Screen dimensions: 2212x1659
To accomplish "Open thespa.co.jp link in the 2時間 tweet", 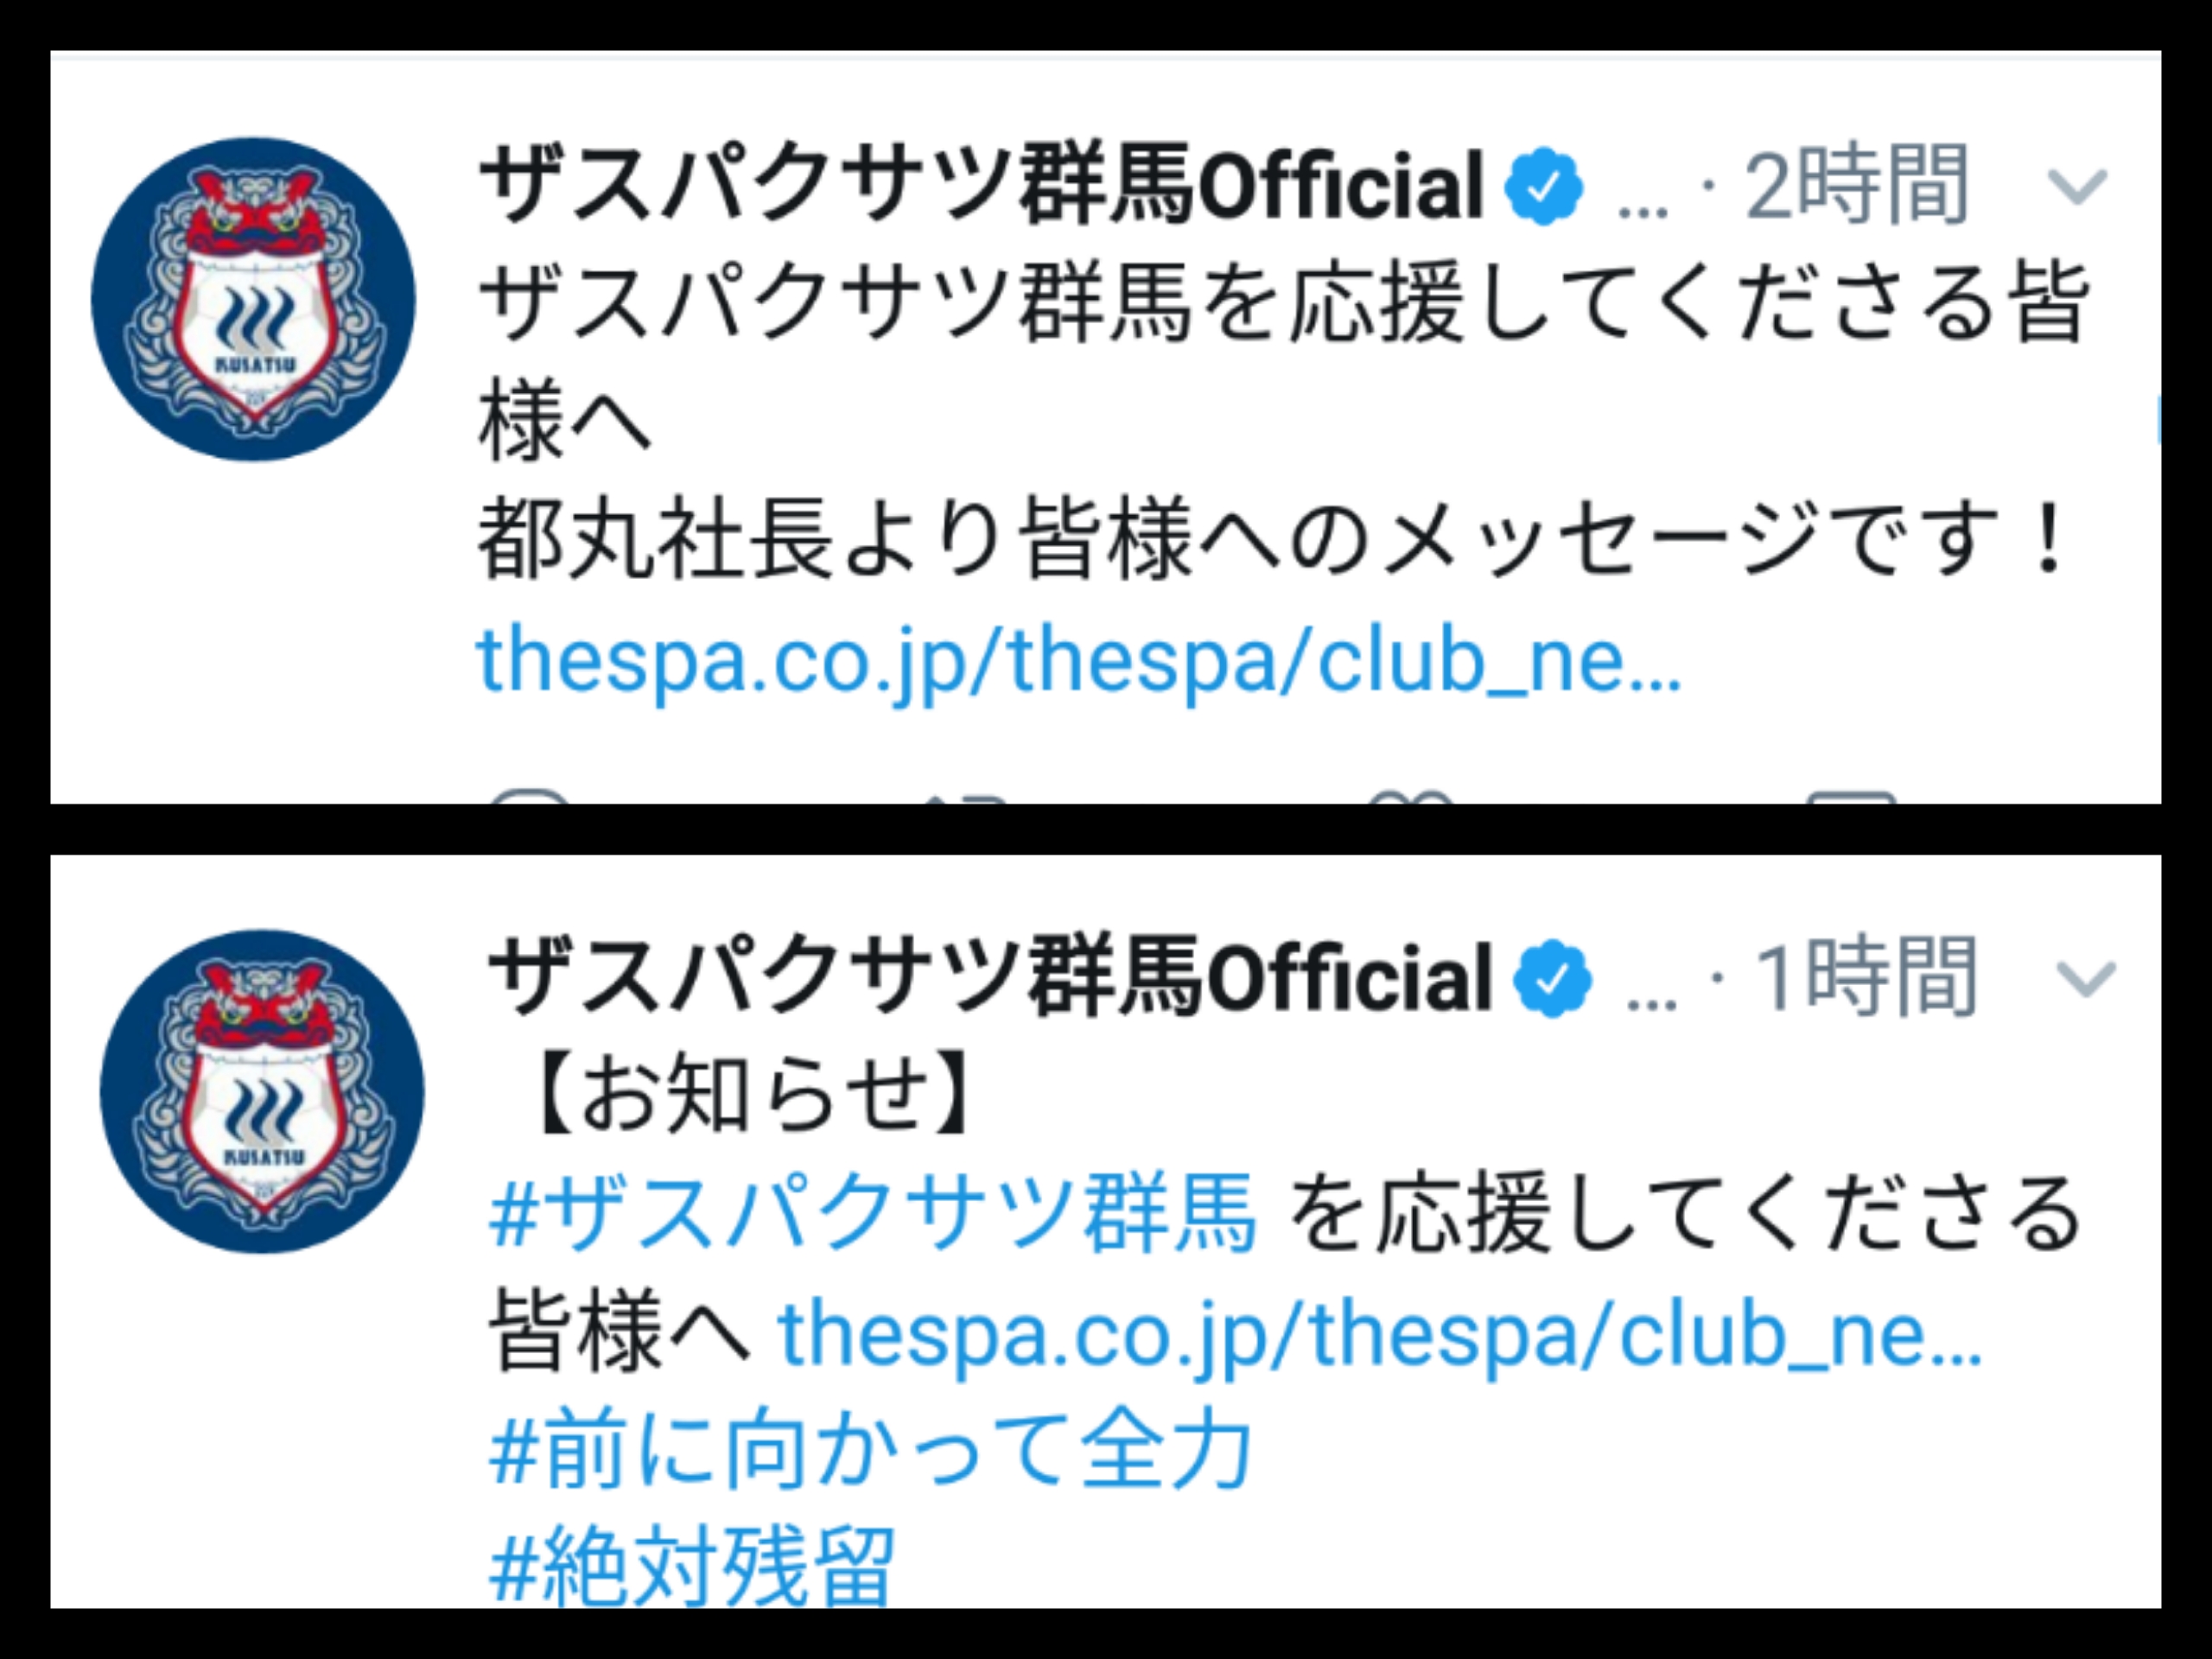I will tap(1080, 661).
